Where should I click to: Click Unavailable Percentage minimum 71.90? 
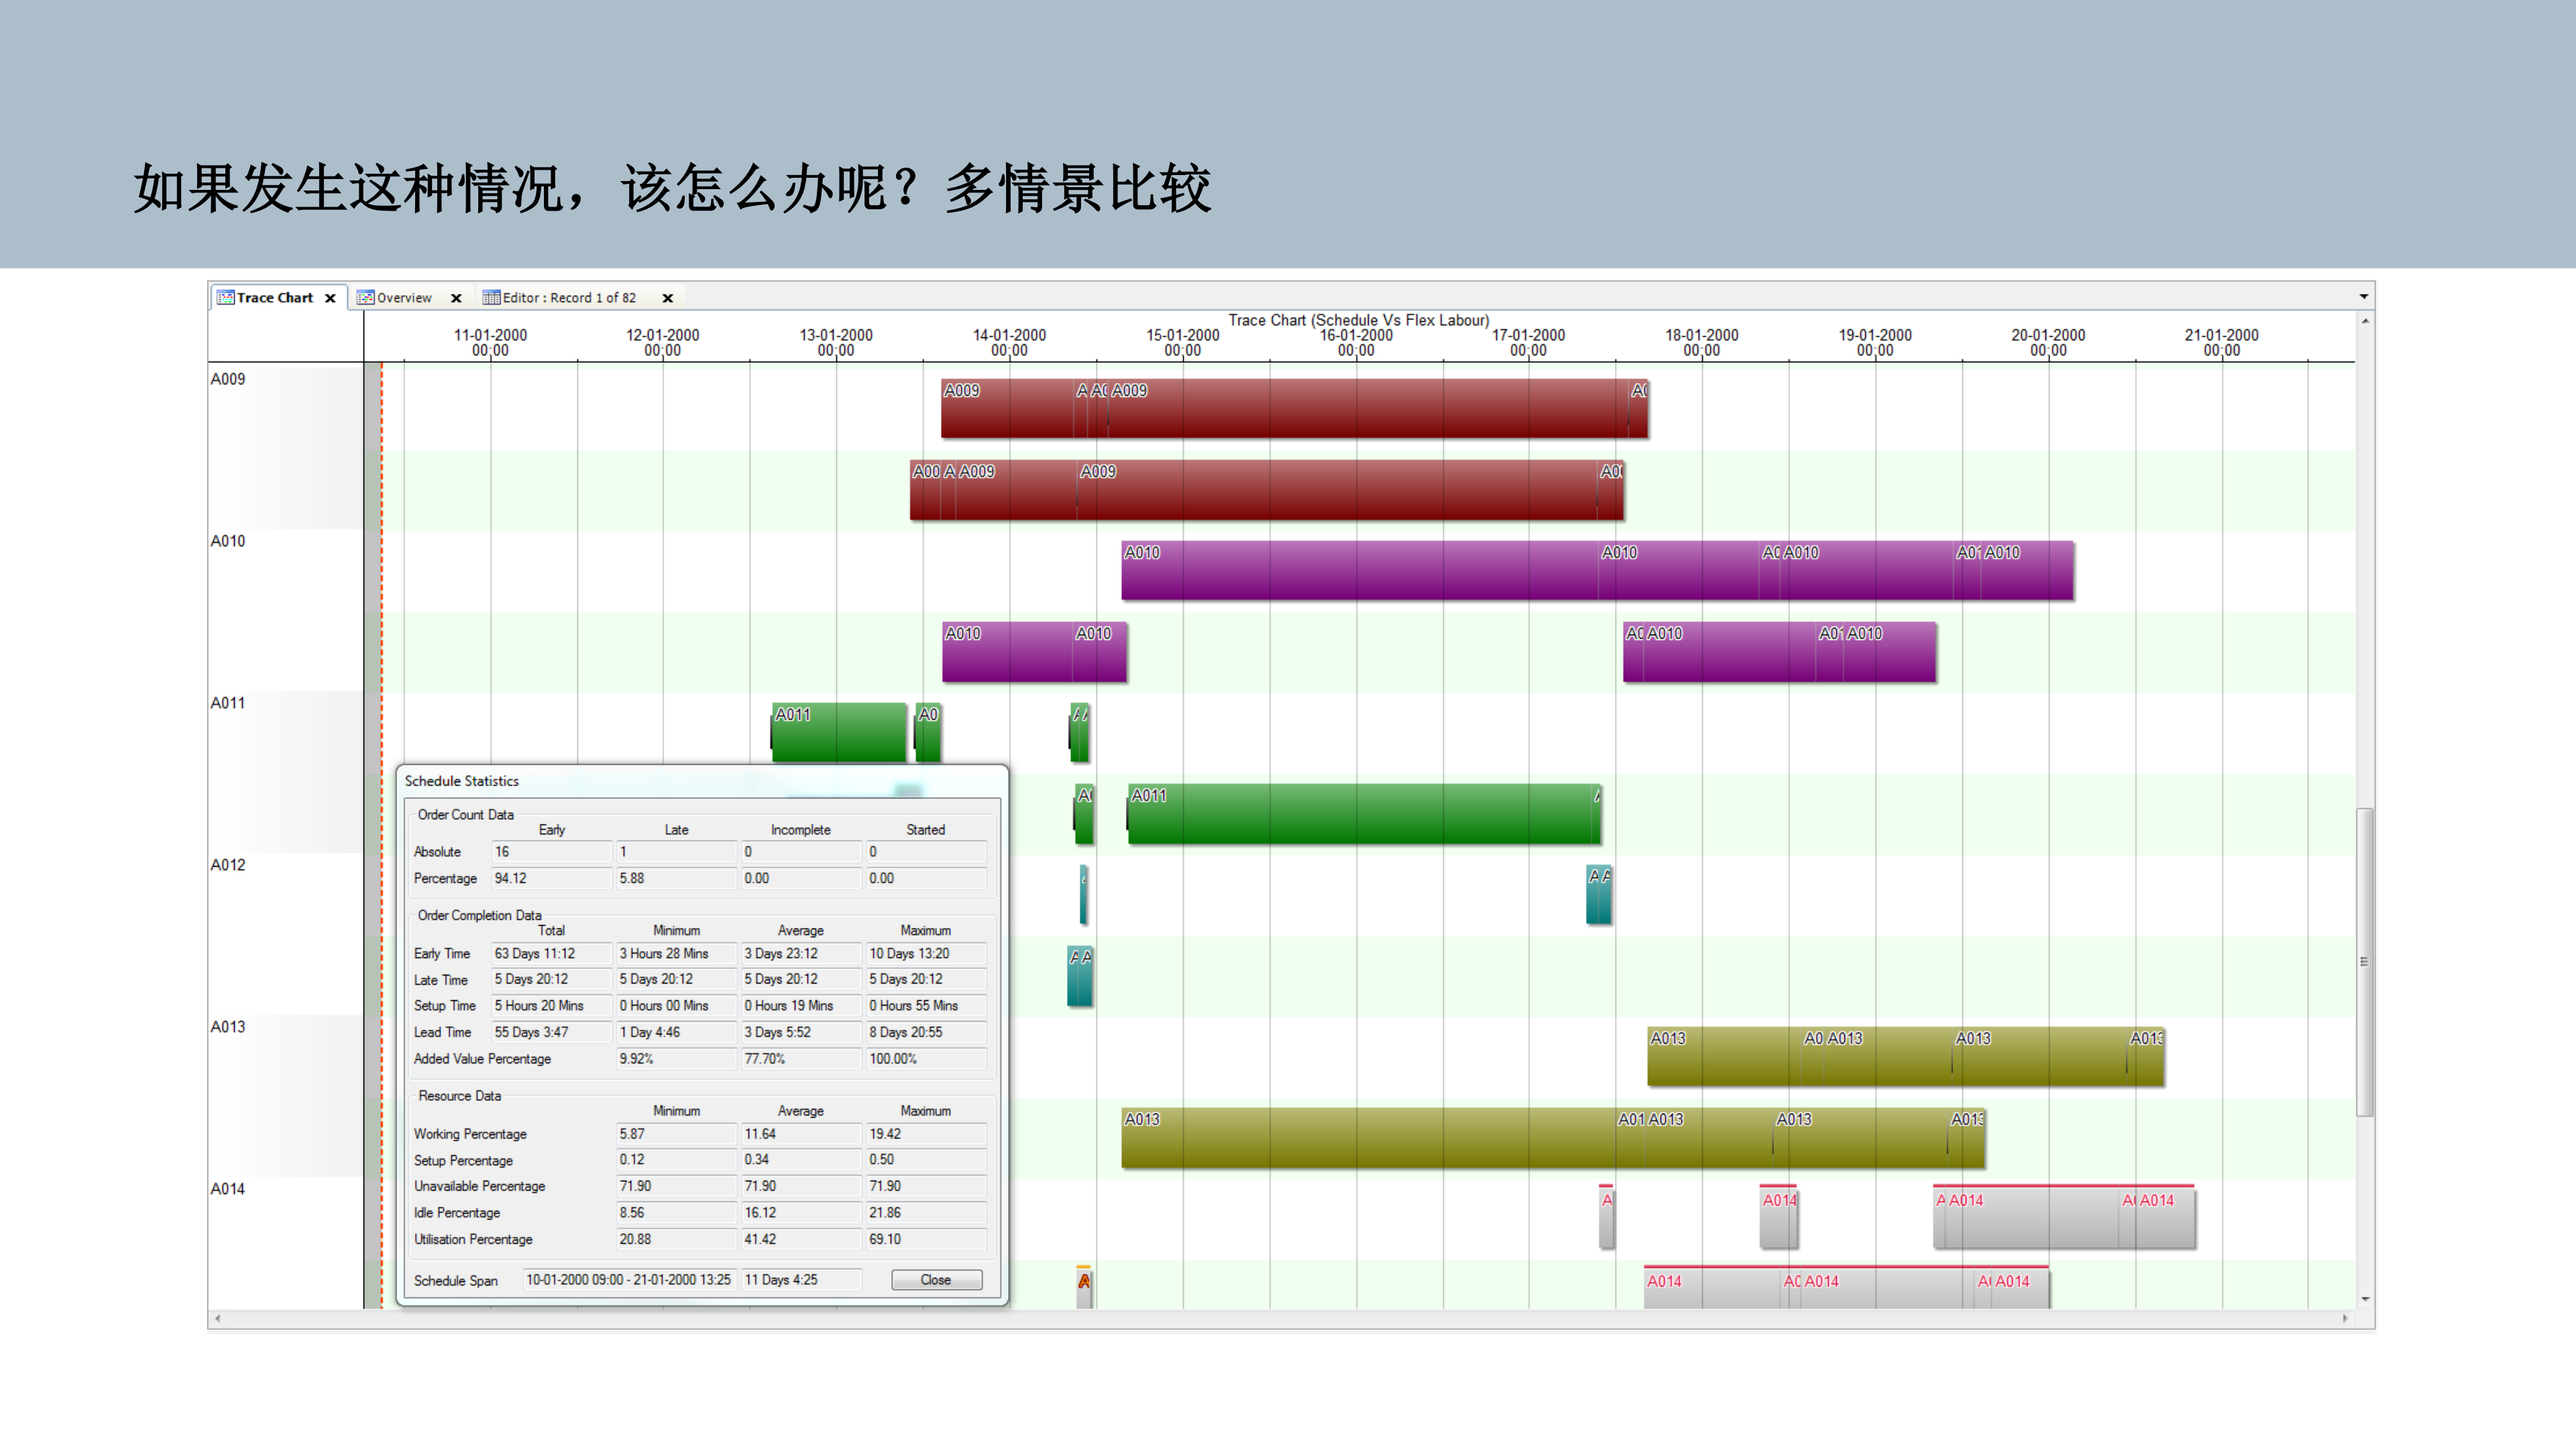[676, 1186]
